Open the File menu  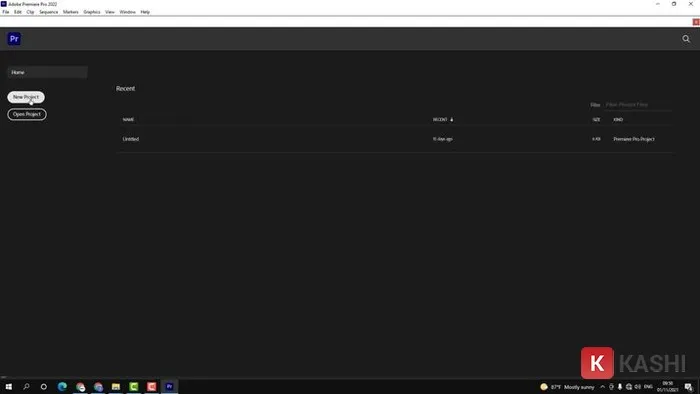[x=6, y=12]
